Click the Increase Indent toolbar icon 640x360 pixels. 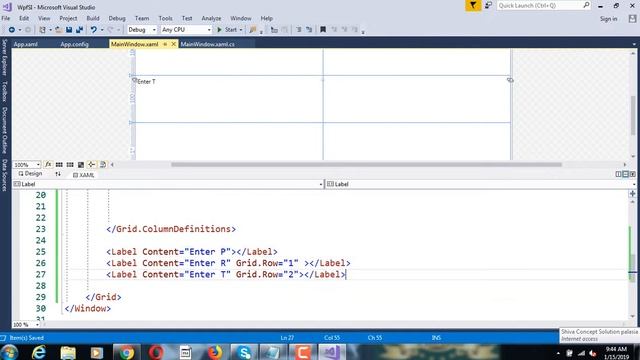click(x=309, y=30)
